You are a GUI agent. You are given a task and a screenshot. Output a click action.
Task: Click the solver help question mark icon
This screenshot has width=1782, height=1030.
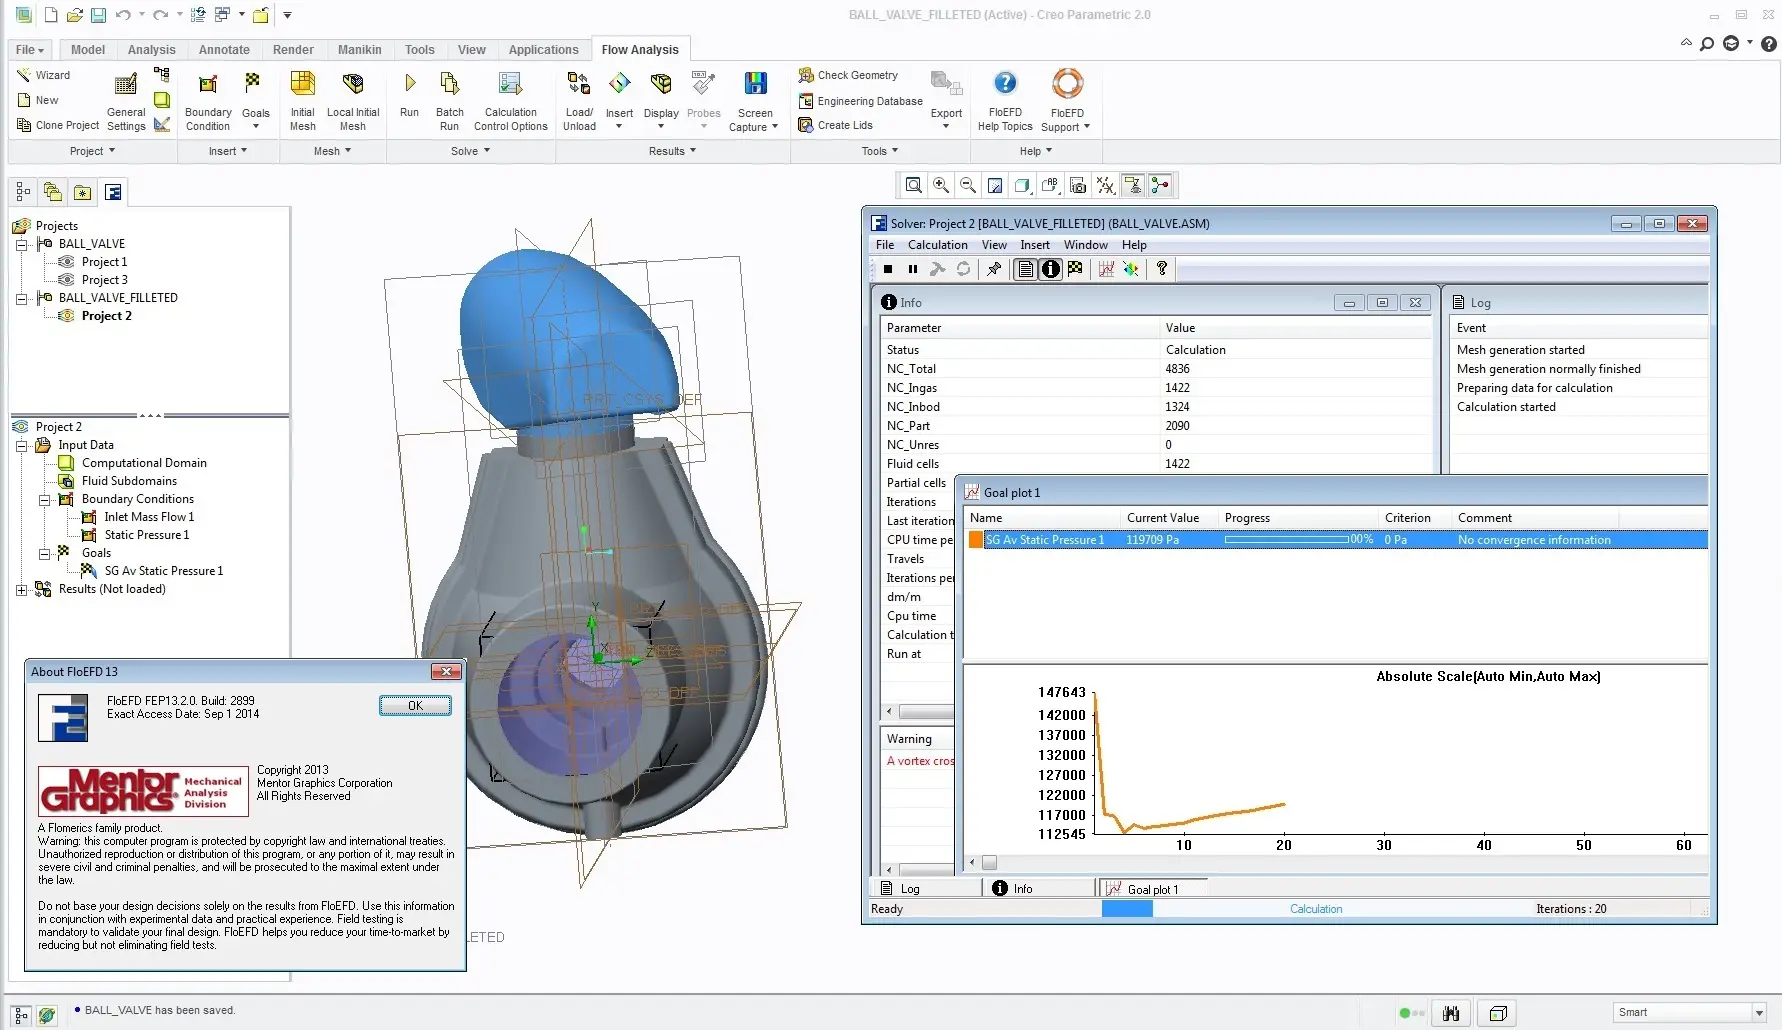tap(1162, 269)
